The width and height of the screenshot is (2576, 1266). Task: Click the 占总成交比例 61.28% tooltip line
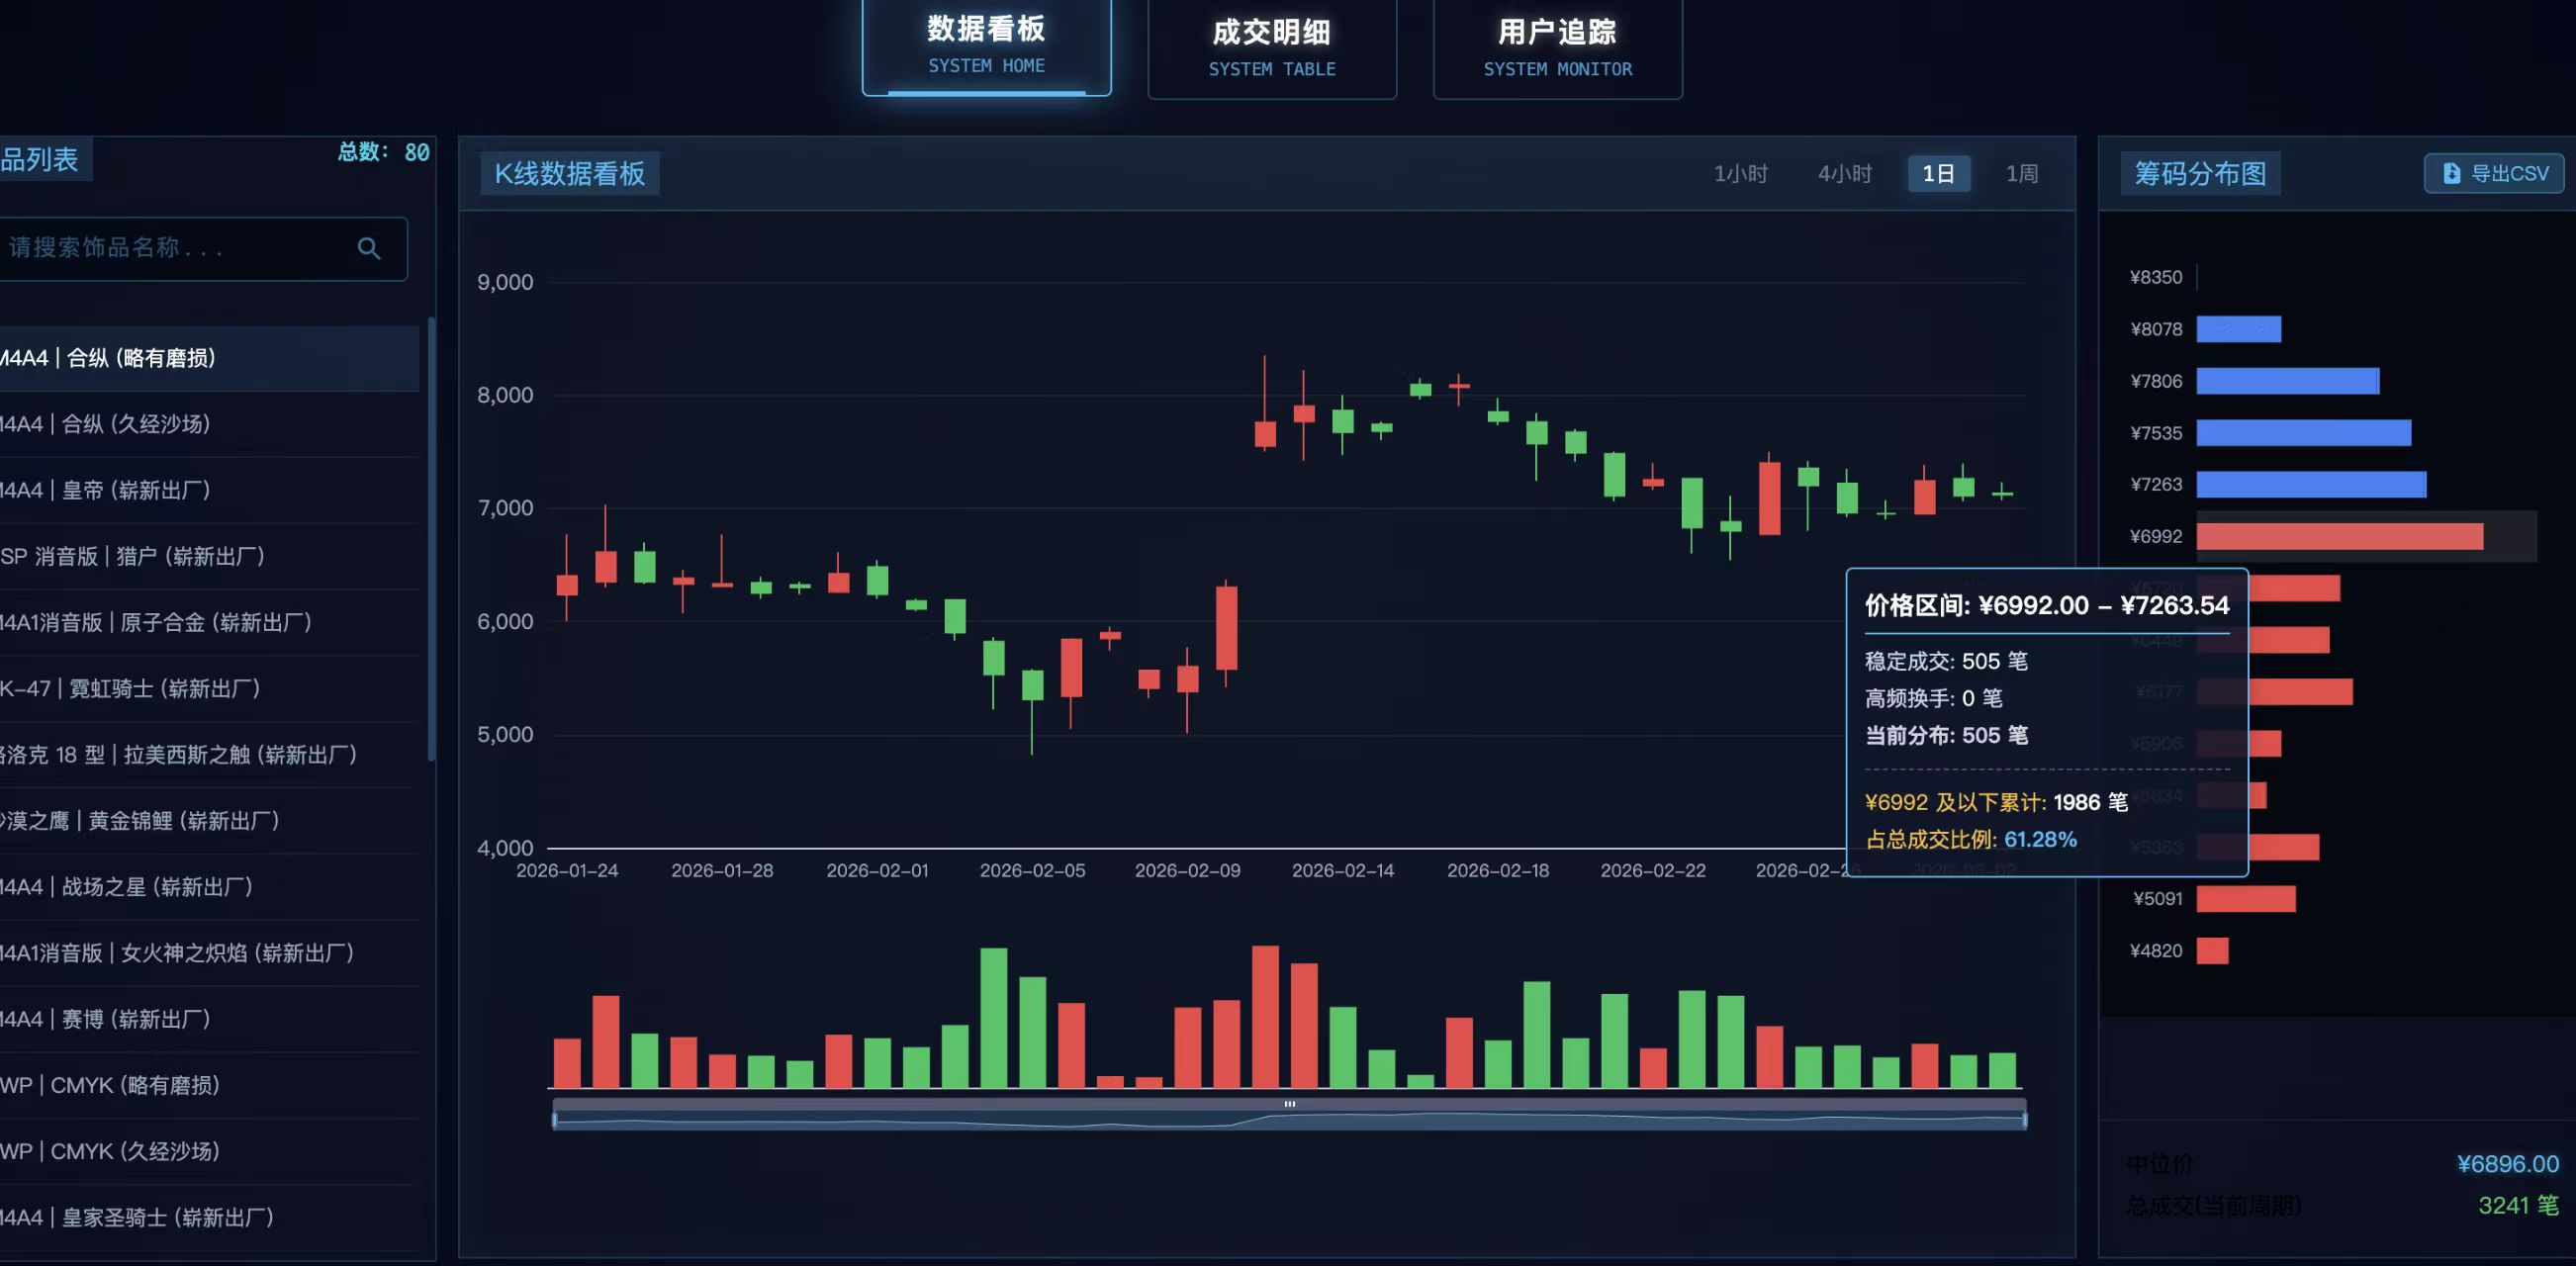point(1970,840)
